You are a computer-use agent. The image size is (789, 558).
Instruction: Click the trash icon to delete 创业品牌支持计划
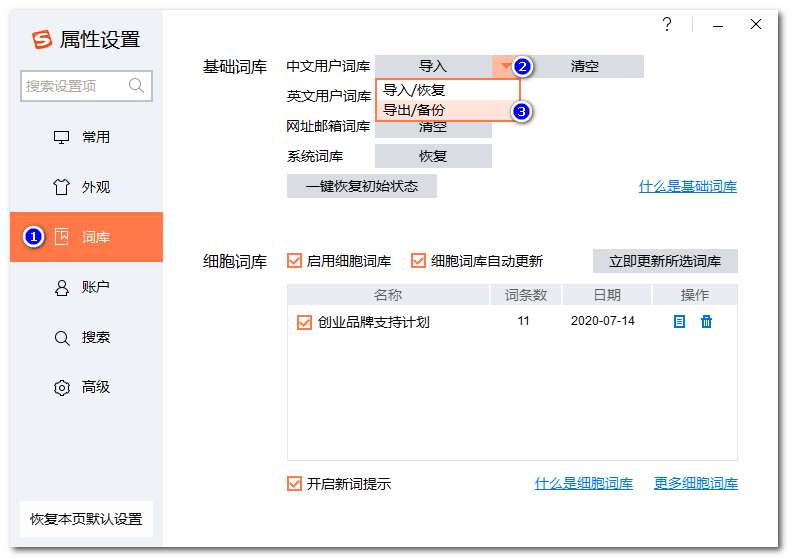pyautogui.click(x=706, y=322)
